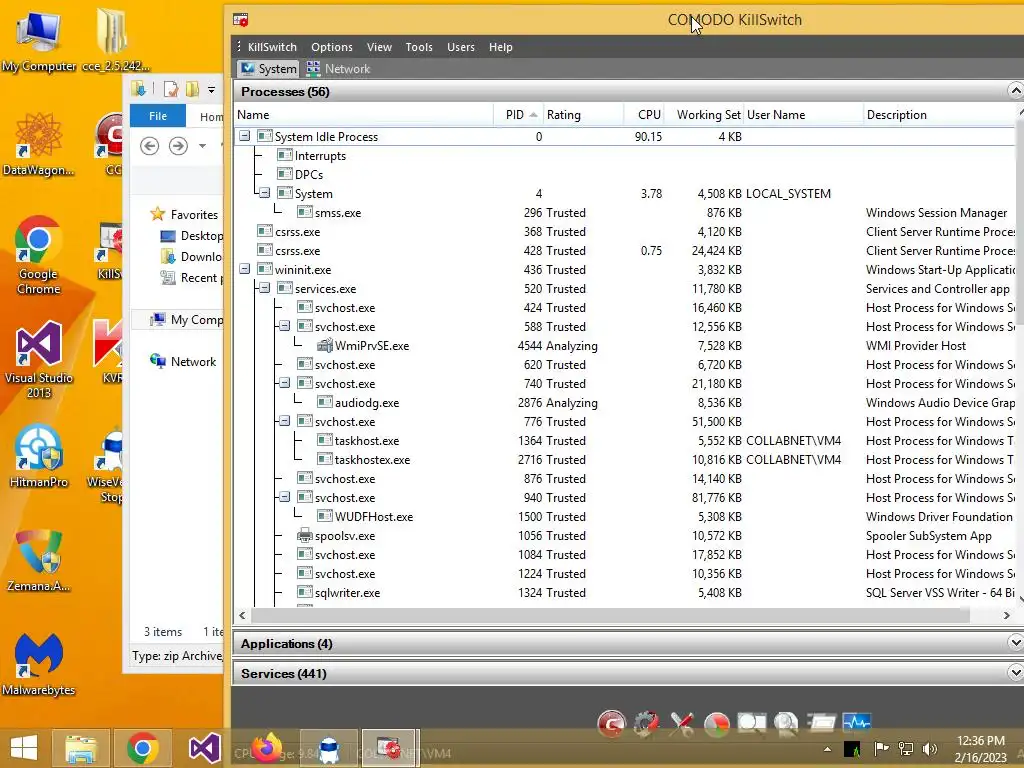Image resolution: width=1024 pixels, height=768 pixels.
Task: Open the Malwarebytes desktop icon
Action: coord(38,665)
